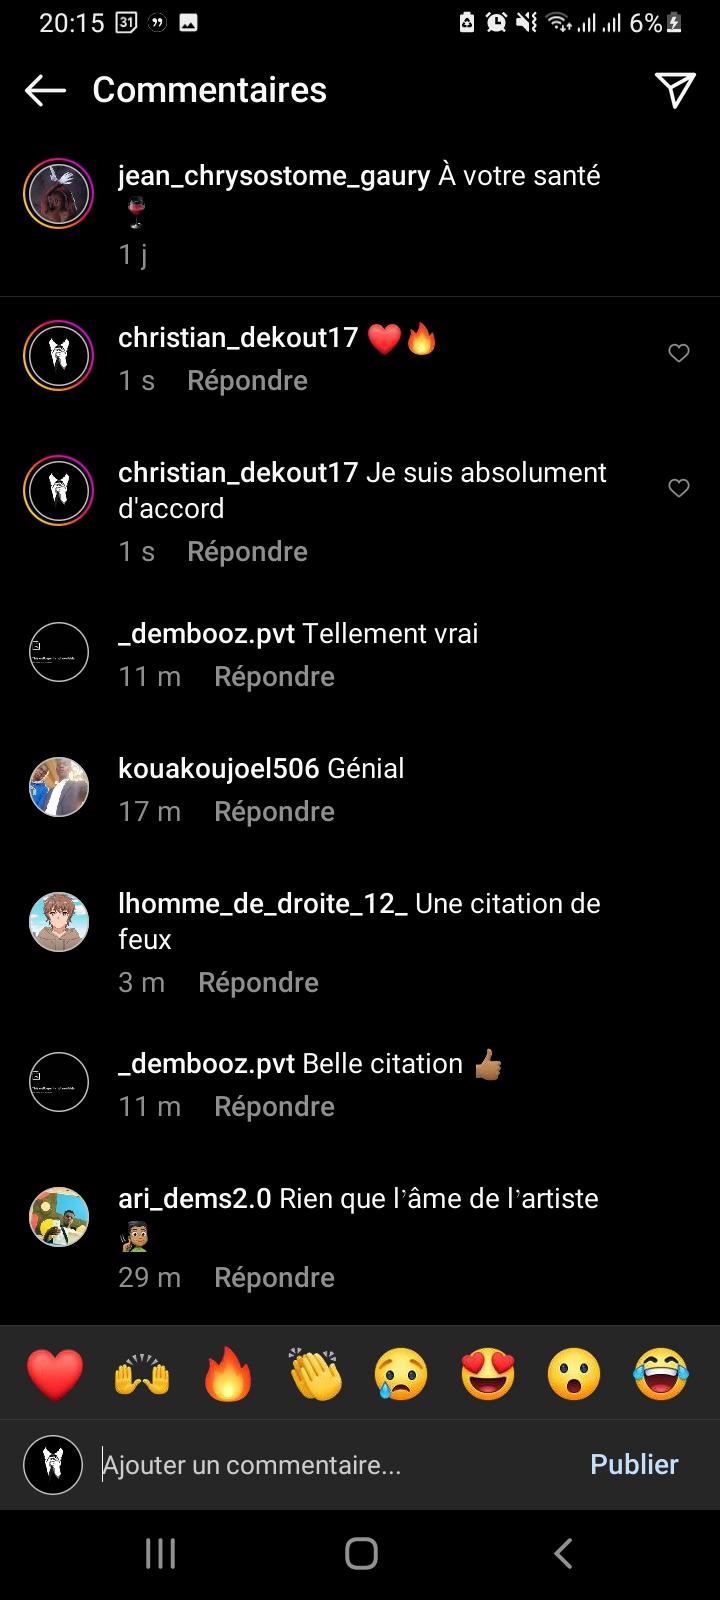Insert the fire emoji reaction
The height and width of the screenshot is (1600, 720).
[x=228, y=1373]
